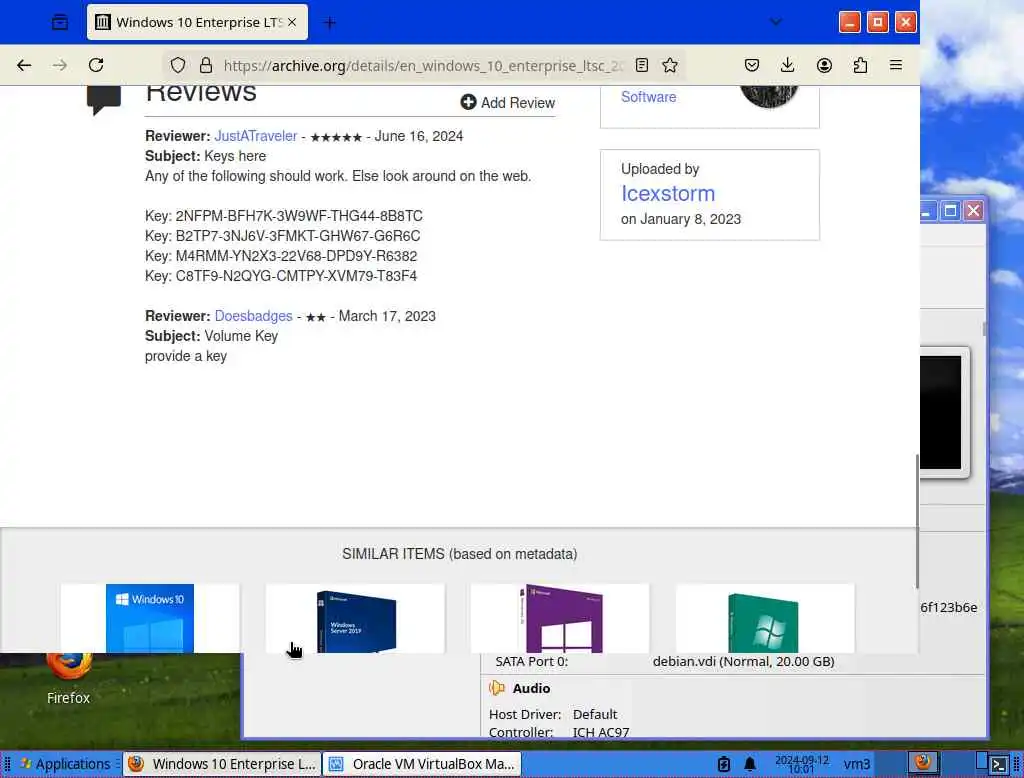Click key text M4RMM-YN2X3-22V68-DPD9Y-R6382
Viewport: 1024px width, 778px height.
(x=296, y=256)
